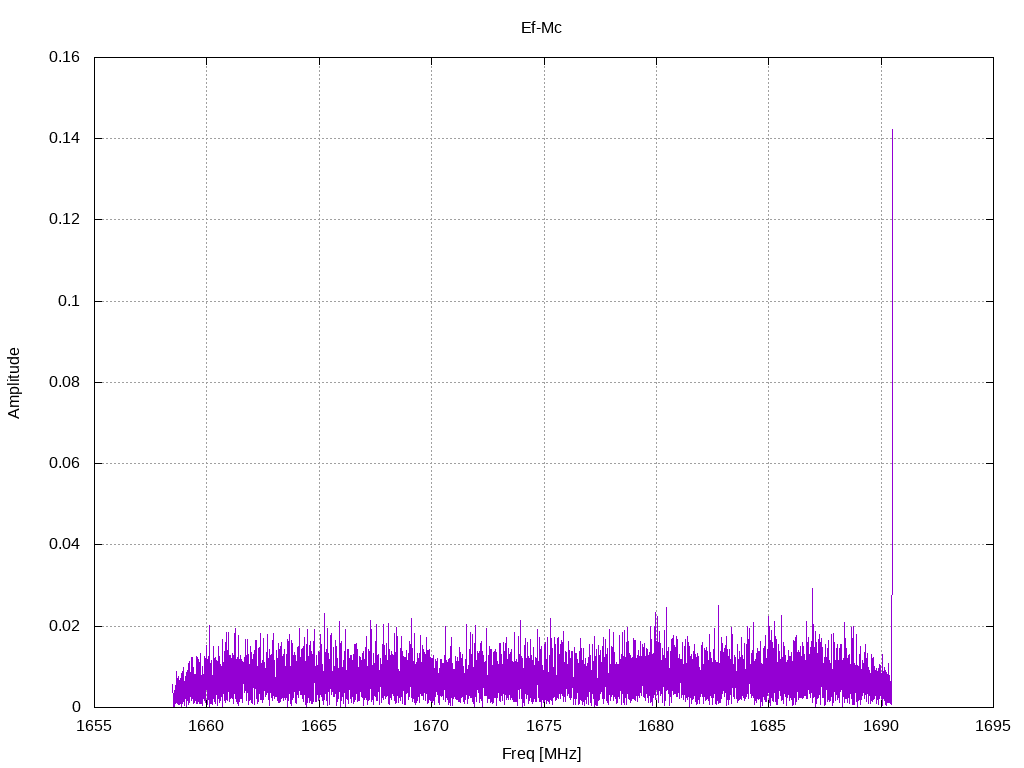Click the x-axis tick label 1670

431,726
